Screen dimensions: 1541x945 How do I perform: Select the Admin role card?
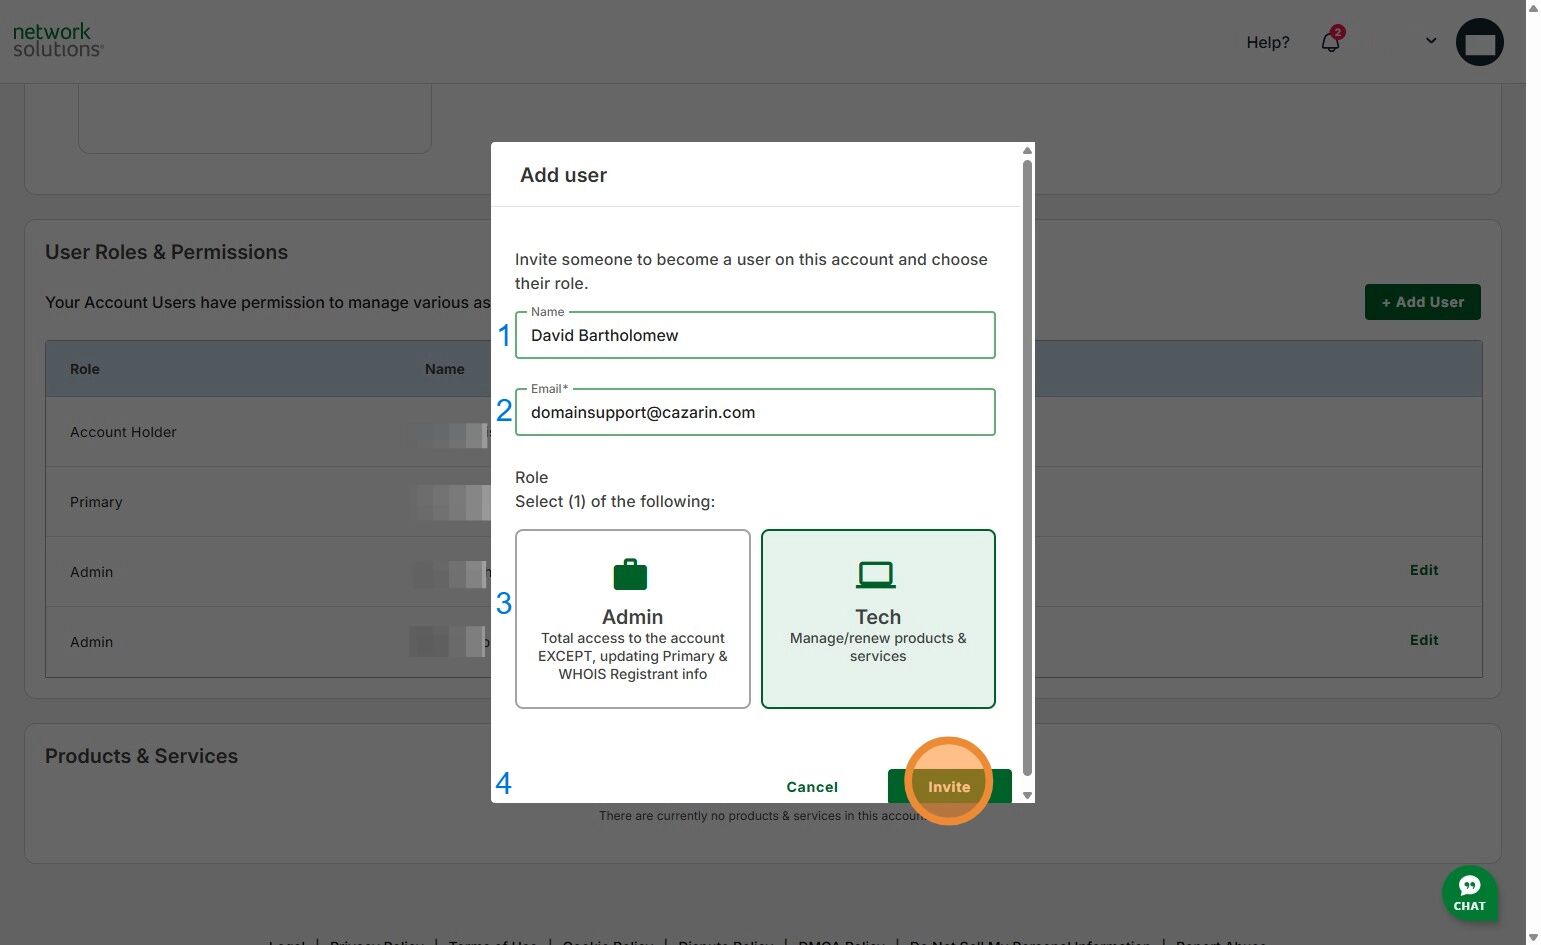point(633,619)
